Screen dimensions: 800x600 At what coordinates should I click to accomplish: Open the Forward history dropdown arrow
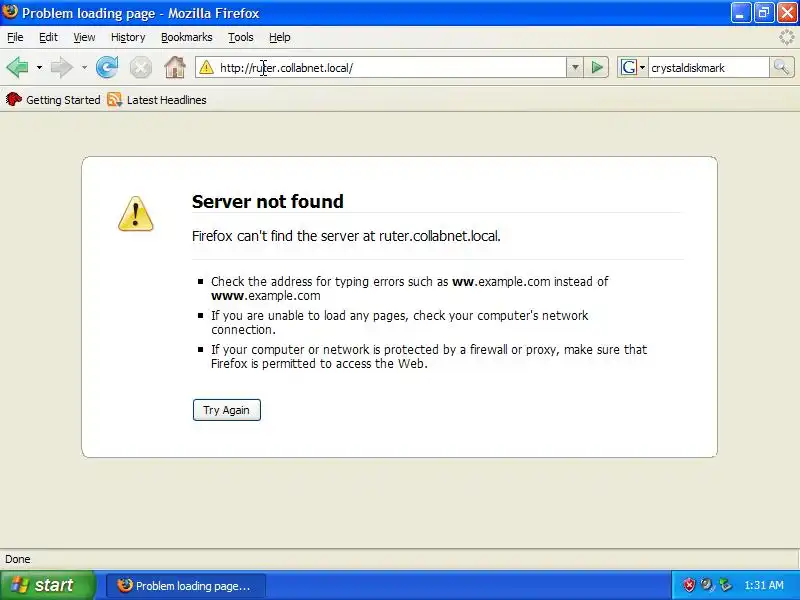click(84, 67)
